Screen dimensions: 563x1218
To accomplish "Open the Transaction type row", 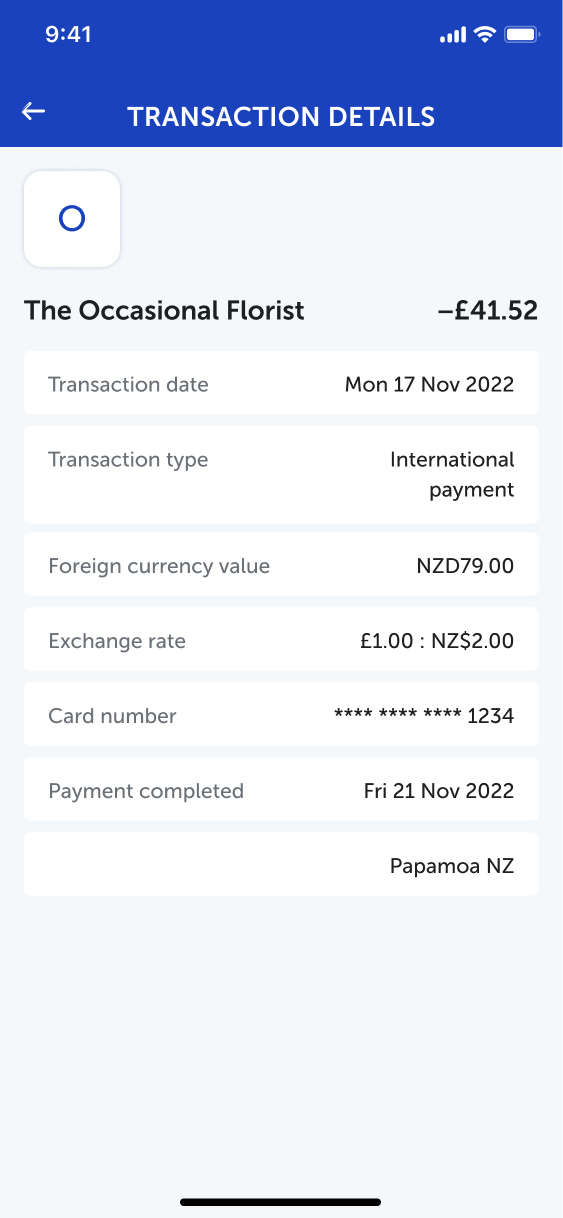I will (281, 474).
